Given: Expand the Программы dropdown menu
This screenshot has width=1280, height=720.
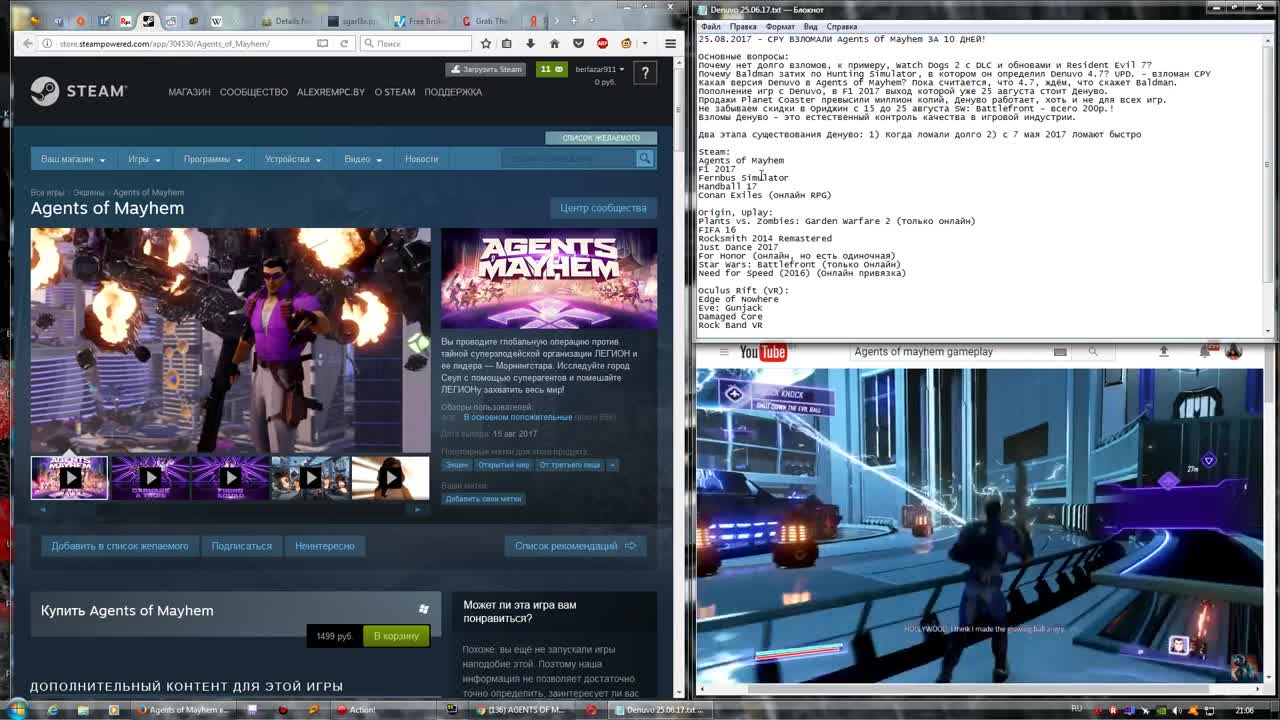Looking at the screenshot, I should click(212, 159).
